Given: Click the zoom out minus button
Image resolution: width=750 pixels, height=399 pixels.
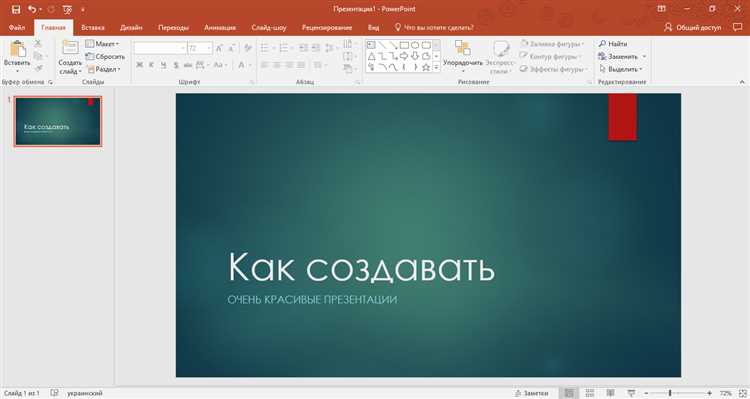Looking at the screenshot, I should (x=646, y=393).
